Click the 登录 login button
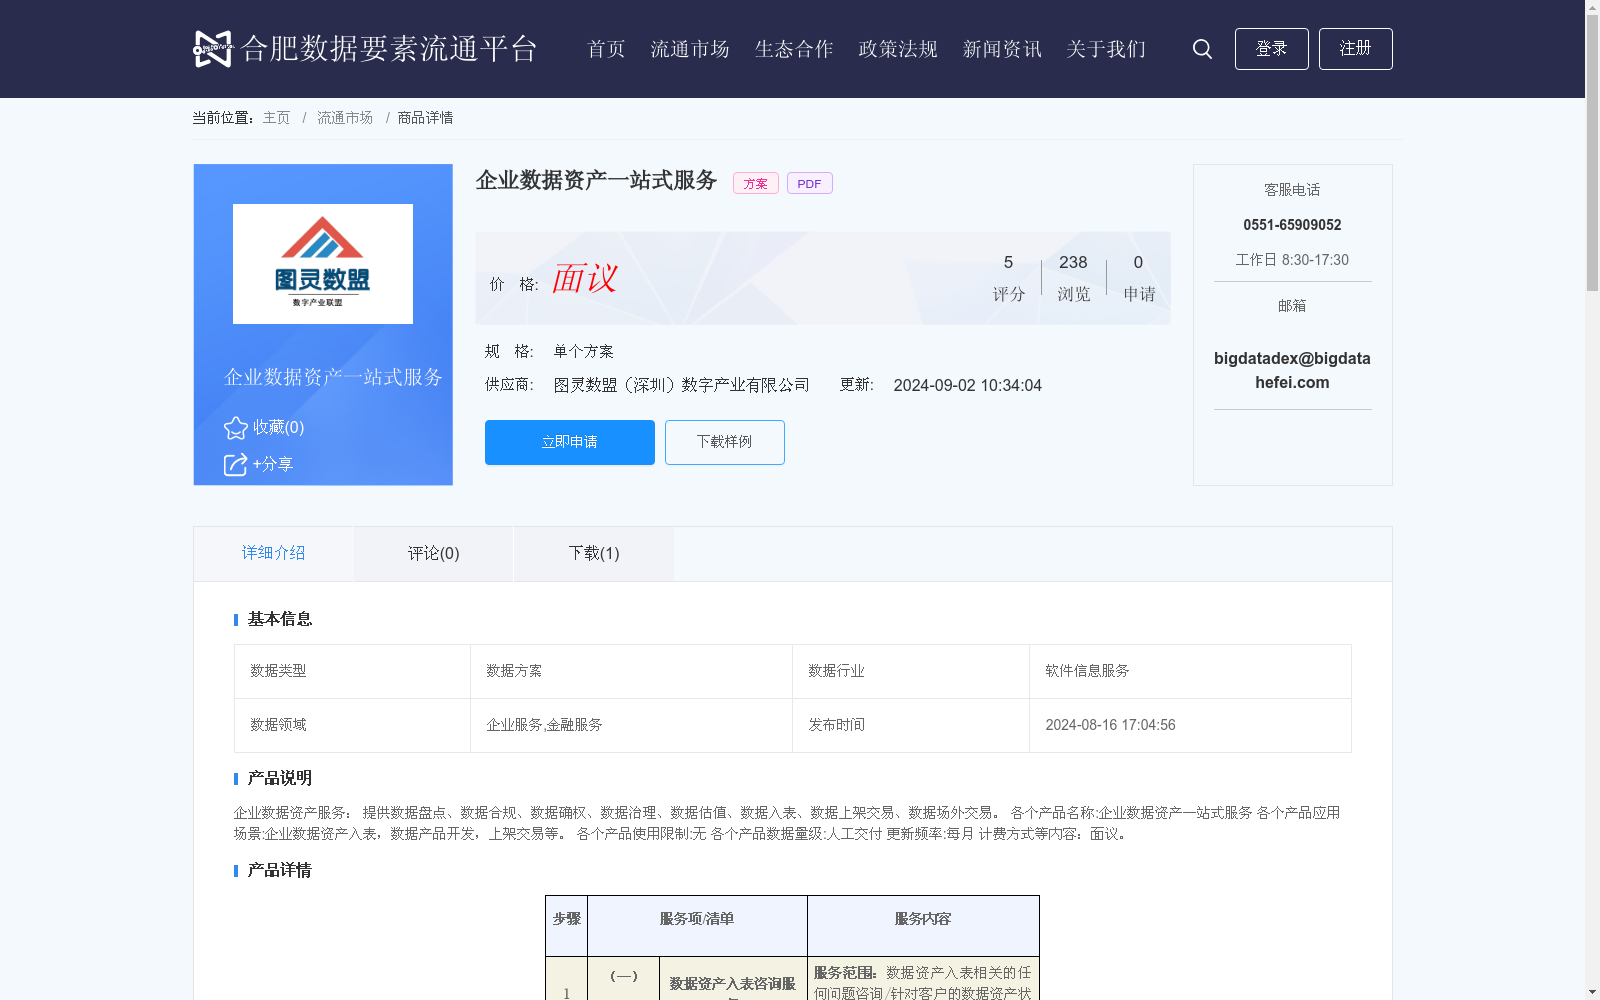Image resolution: width=1600 pixels, height=1000 pixels. click(1272, 49)
